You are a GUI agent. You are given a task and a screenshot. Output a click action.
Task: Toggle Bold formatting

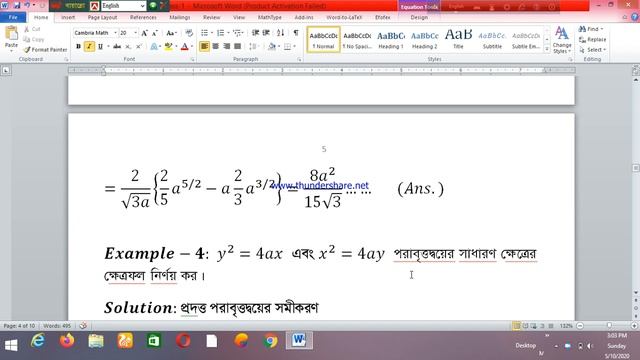(78, 47)
